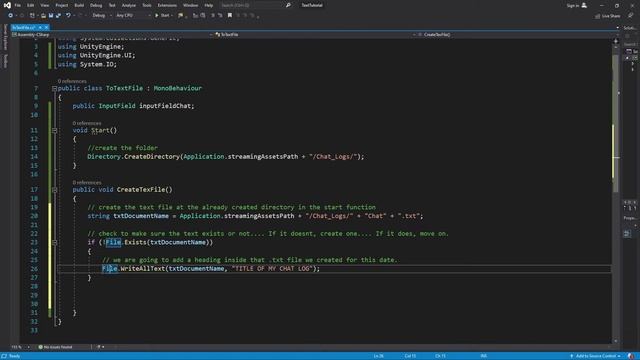Click the references link above ToTextFile class
640x360 pixels.
[72, 81]
